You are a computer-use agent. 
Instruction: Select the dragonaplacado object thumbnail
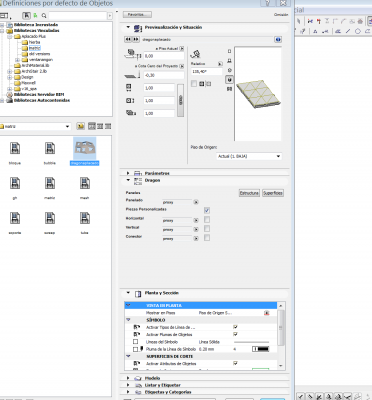(x=85, y=149)
